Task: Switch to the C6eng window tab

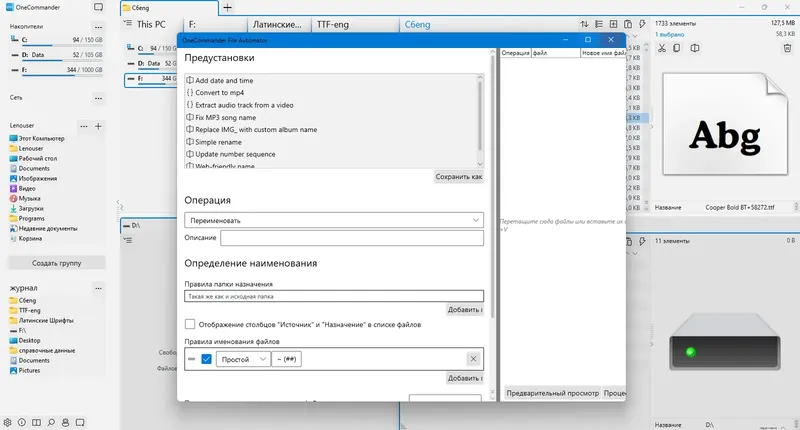Action: pyautogui.click(x=168, y=8)
